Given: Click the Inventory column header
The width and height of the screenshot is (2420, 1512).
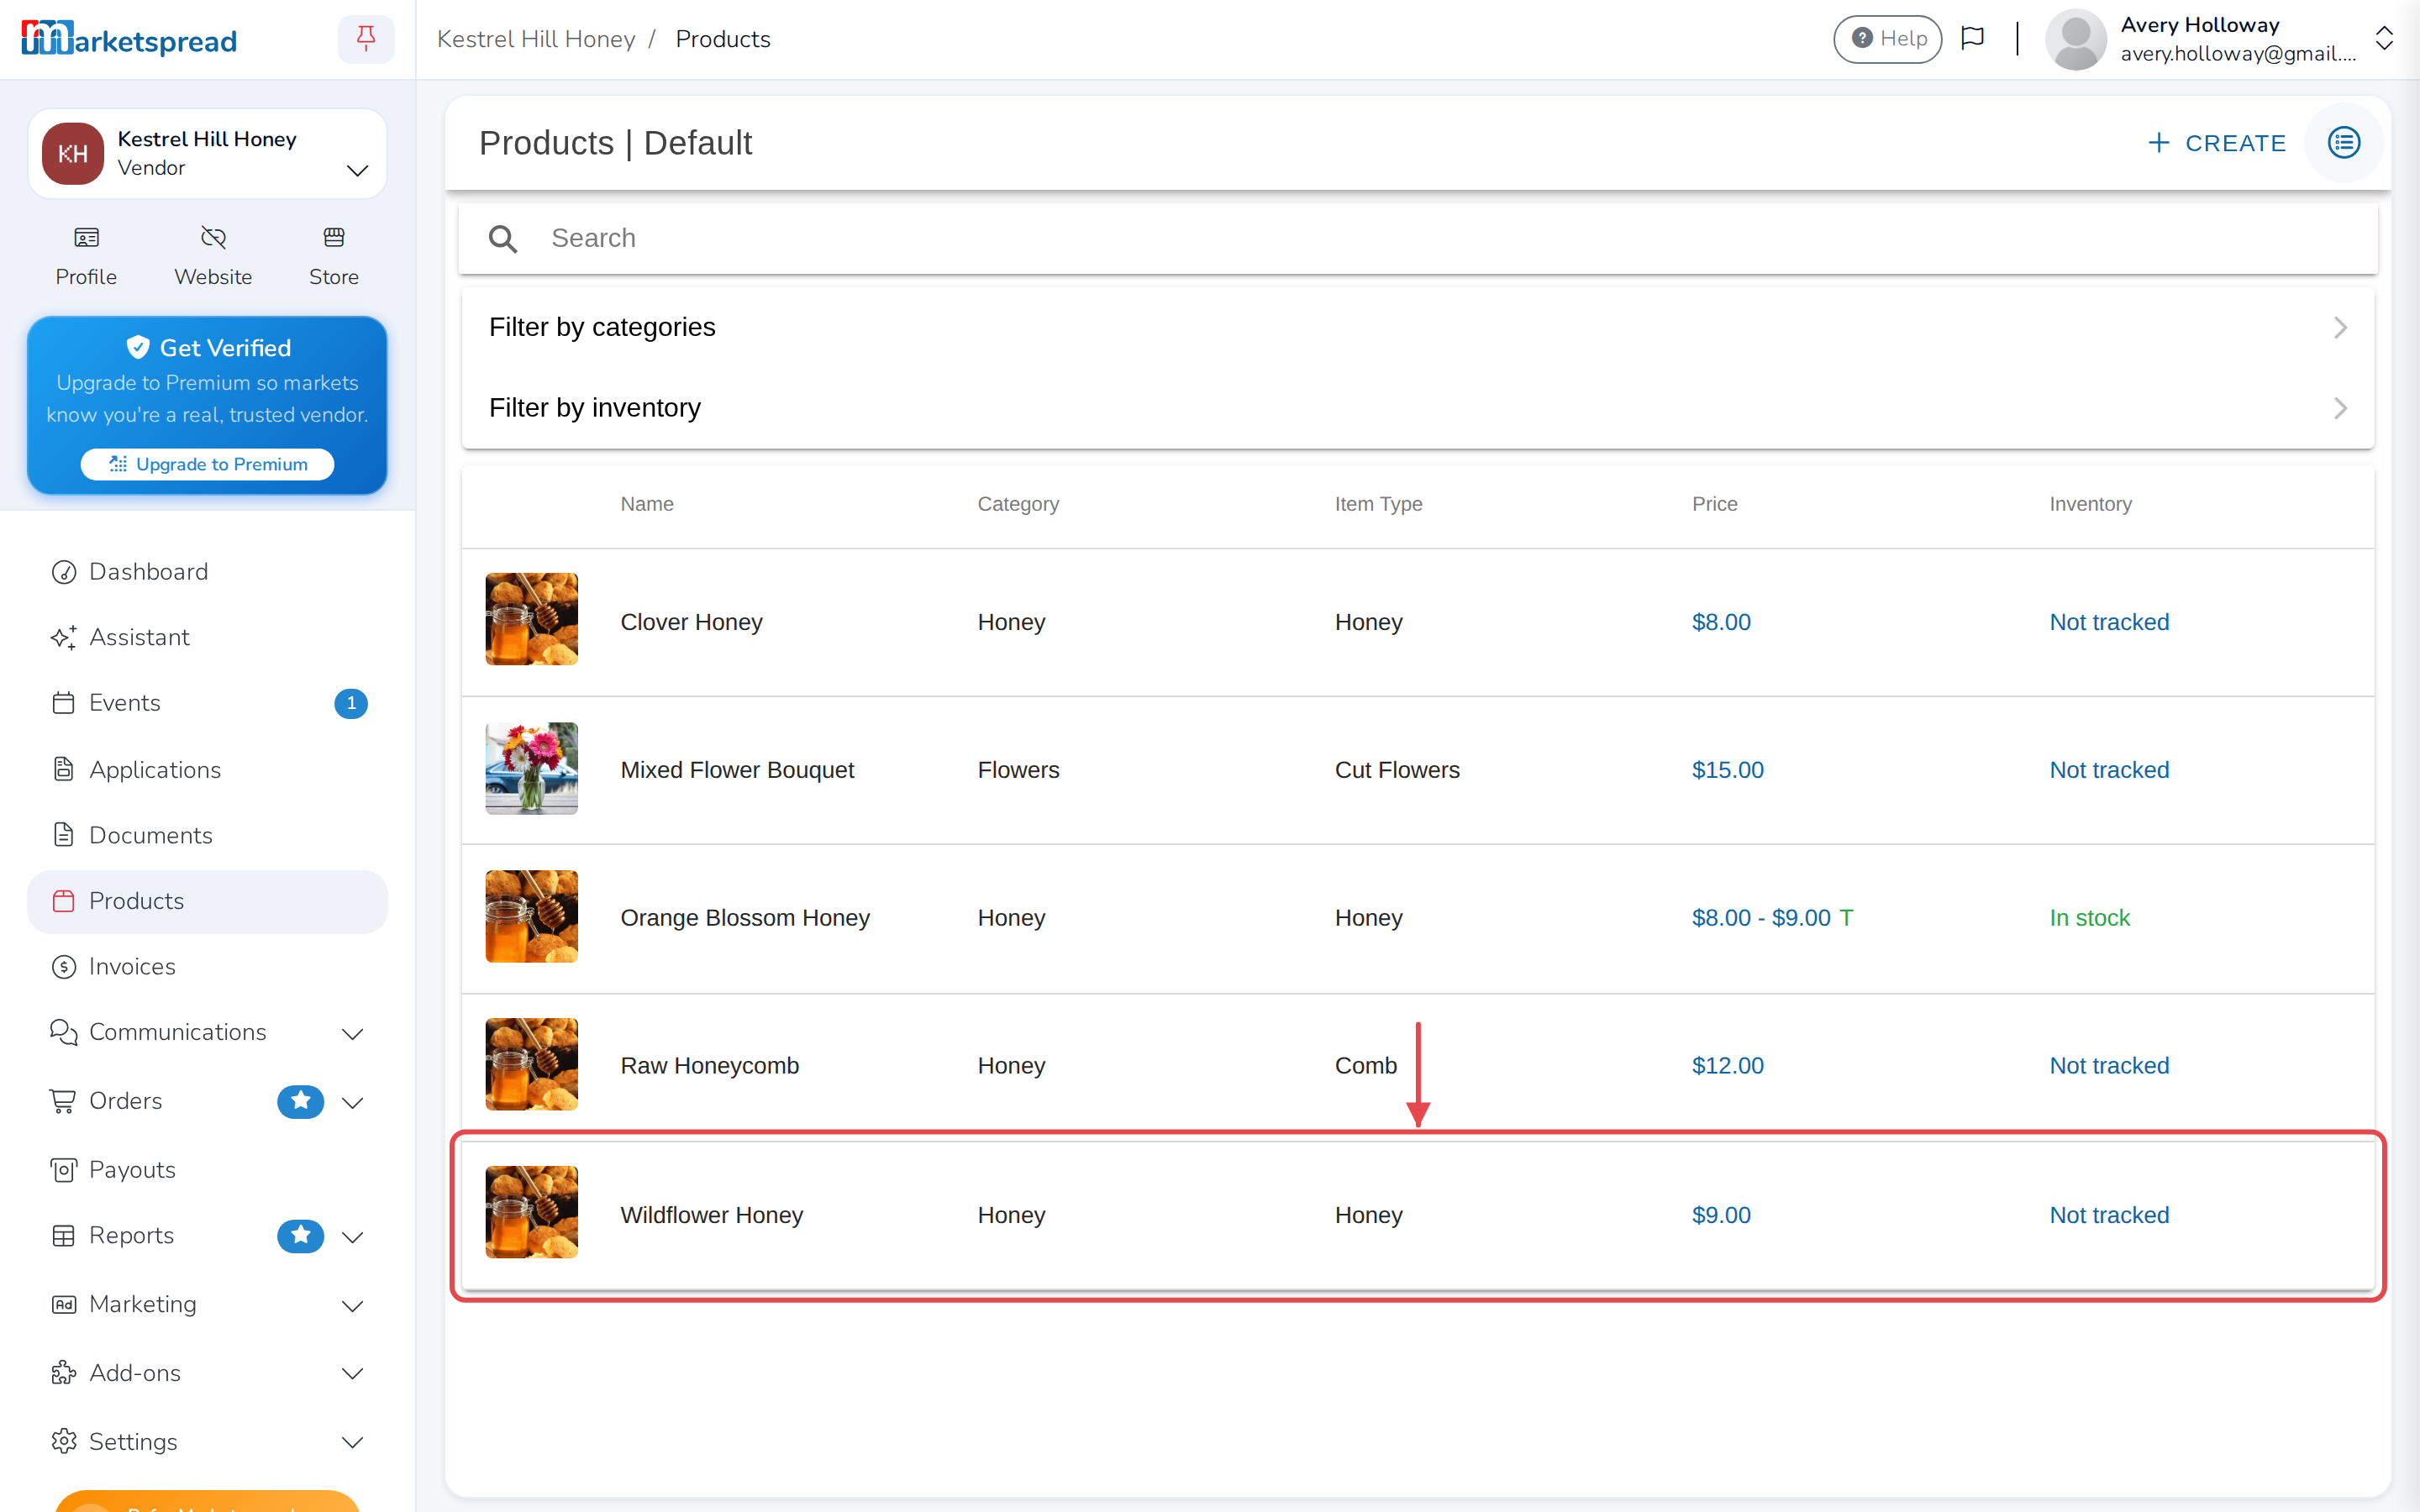Looking at the screenshot, I should click(x=2090, y=504).
